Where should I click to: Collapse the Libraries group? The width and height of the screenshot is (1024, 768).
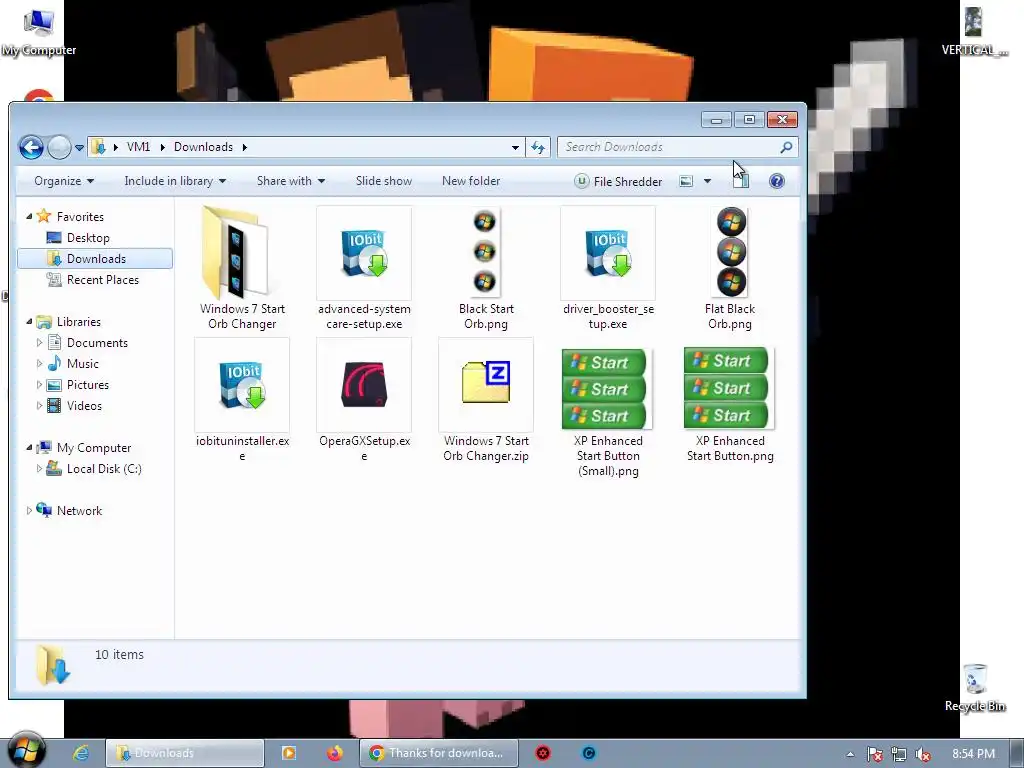tap(29, 321)
